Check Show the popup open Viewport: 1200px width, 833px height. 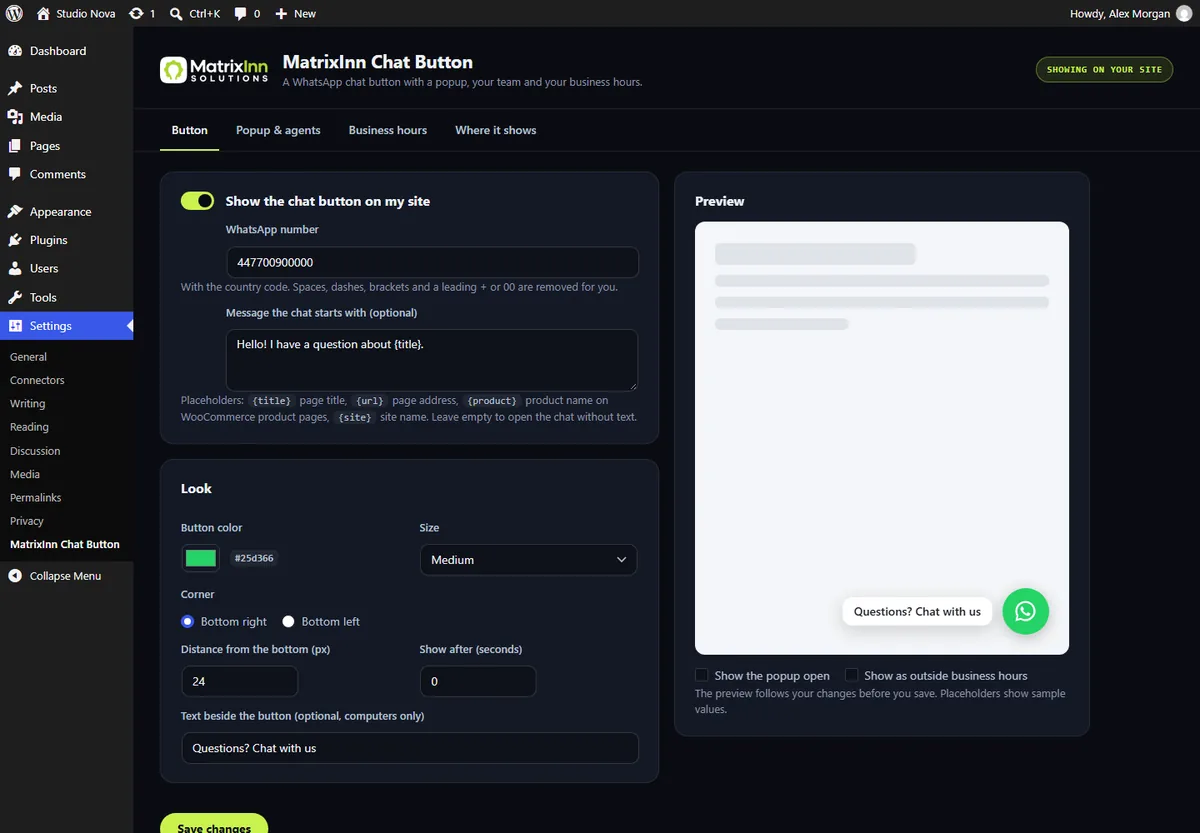[x=702, y=675]
